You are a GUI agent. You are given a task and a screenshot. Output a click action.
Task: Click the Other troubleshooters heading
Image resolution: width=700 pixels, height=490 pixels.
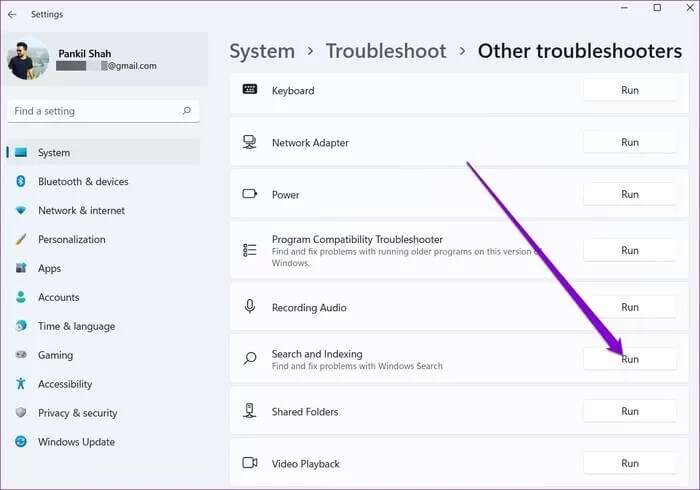click(x=579, y=51)
